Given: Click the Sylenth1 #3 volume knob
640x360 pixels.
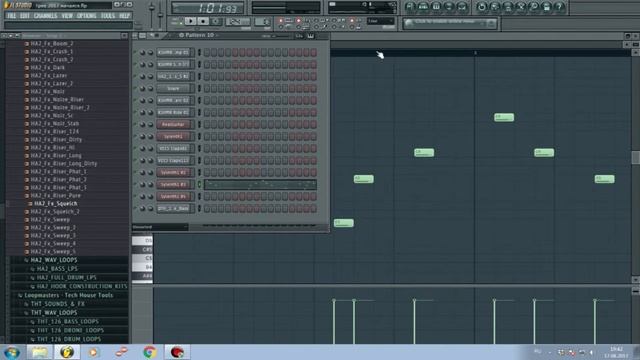Looking at the screenshot, I should [150, 184].
